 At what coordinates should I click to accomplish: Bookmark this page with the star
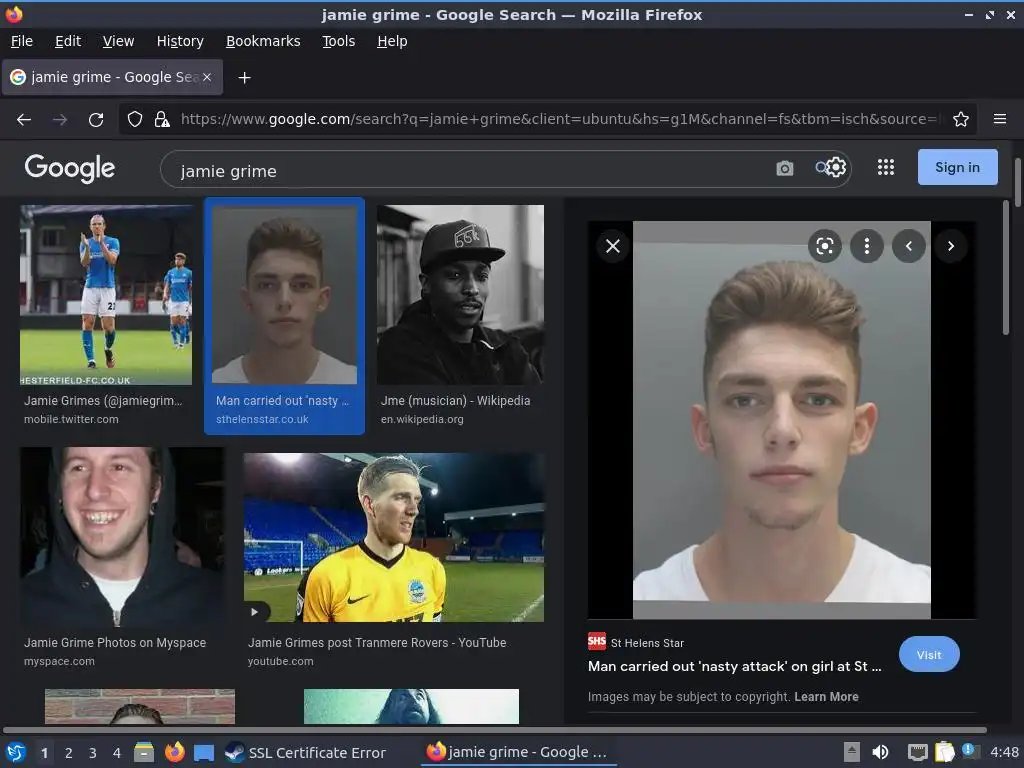point(961,120)
